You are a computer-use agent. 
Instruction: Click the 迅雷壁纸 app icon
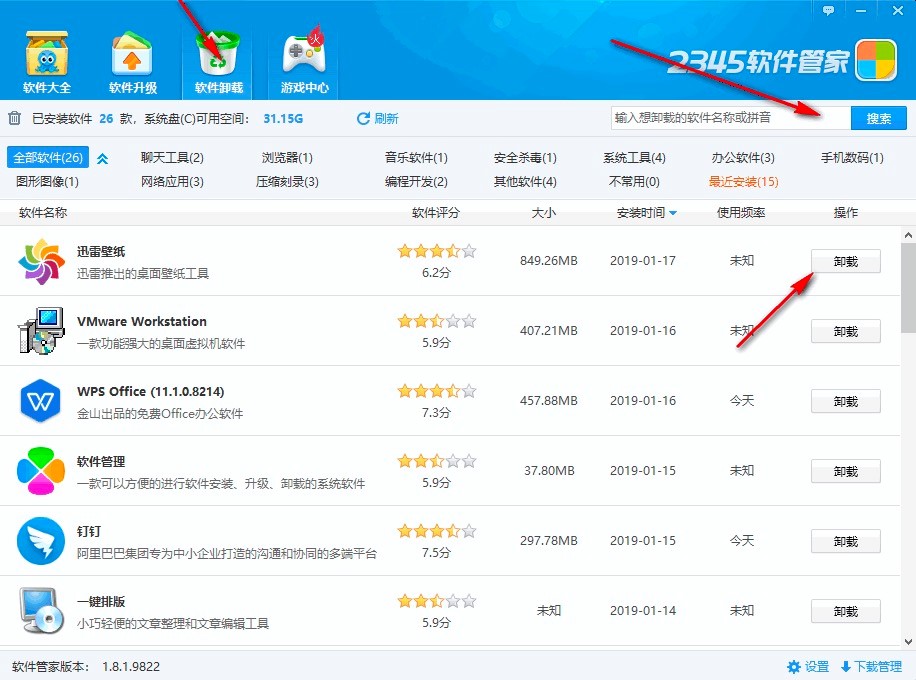41,262
